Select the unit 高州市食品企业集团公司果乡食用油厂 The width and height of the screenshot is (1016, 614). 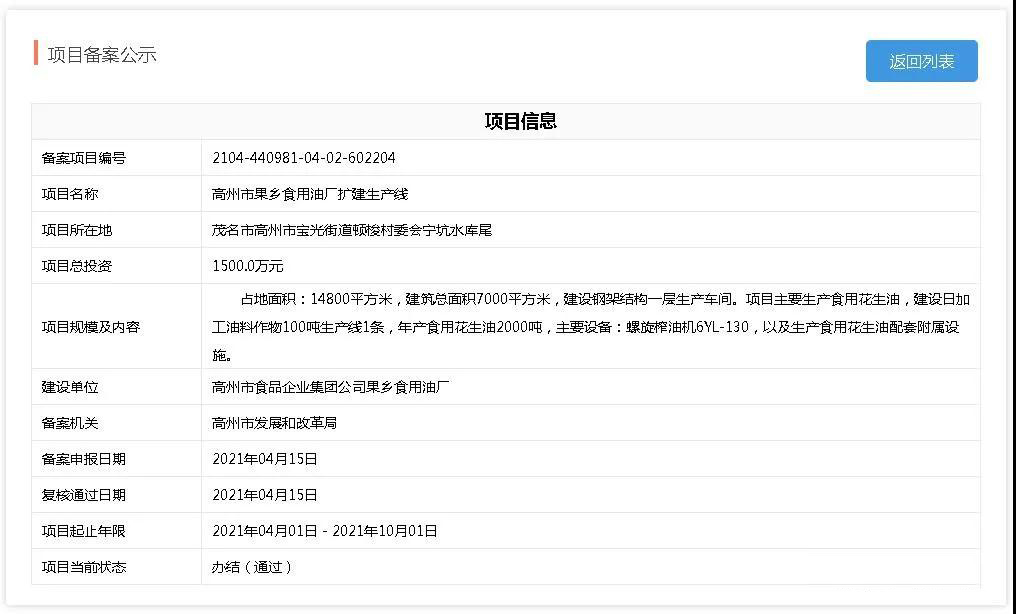(x=330, y=387)
